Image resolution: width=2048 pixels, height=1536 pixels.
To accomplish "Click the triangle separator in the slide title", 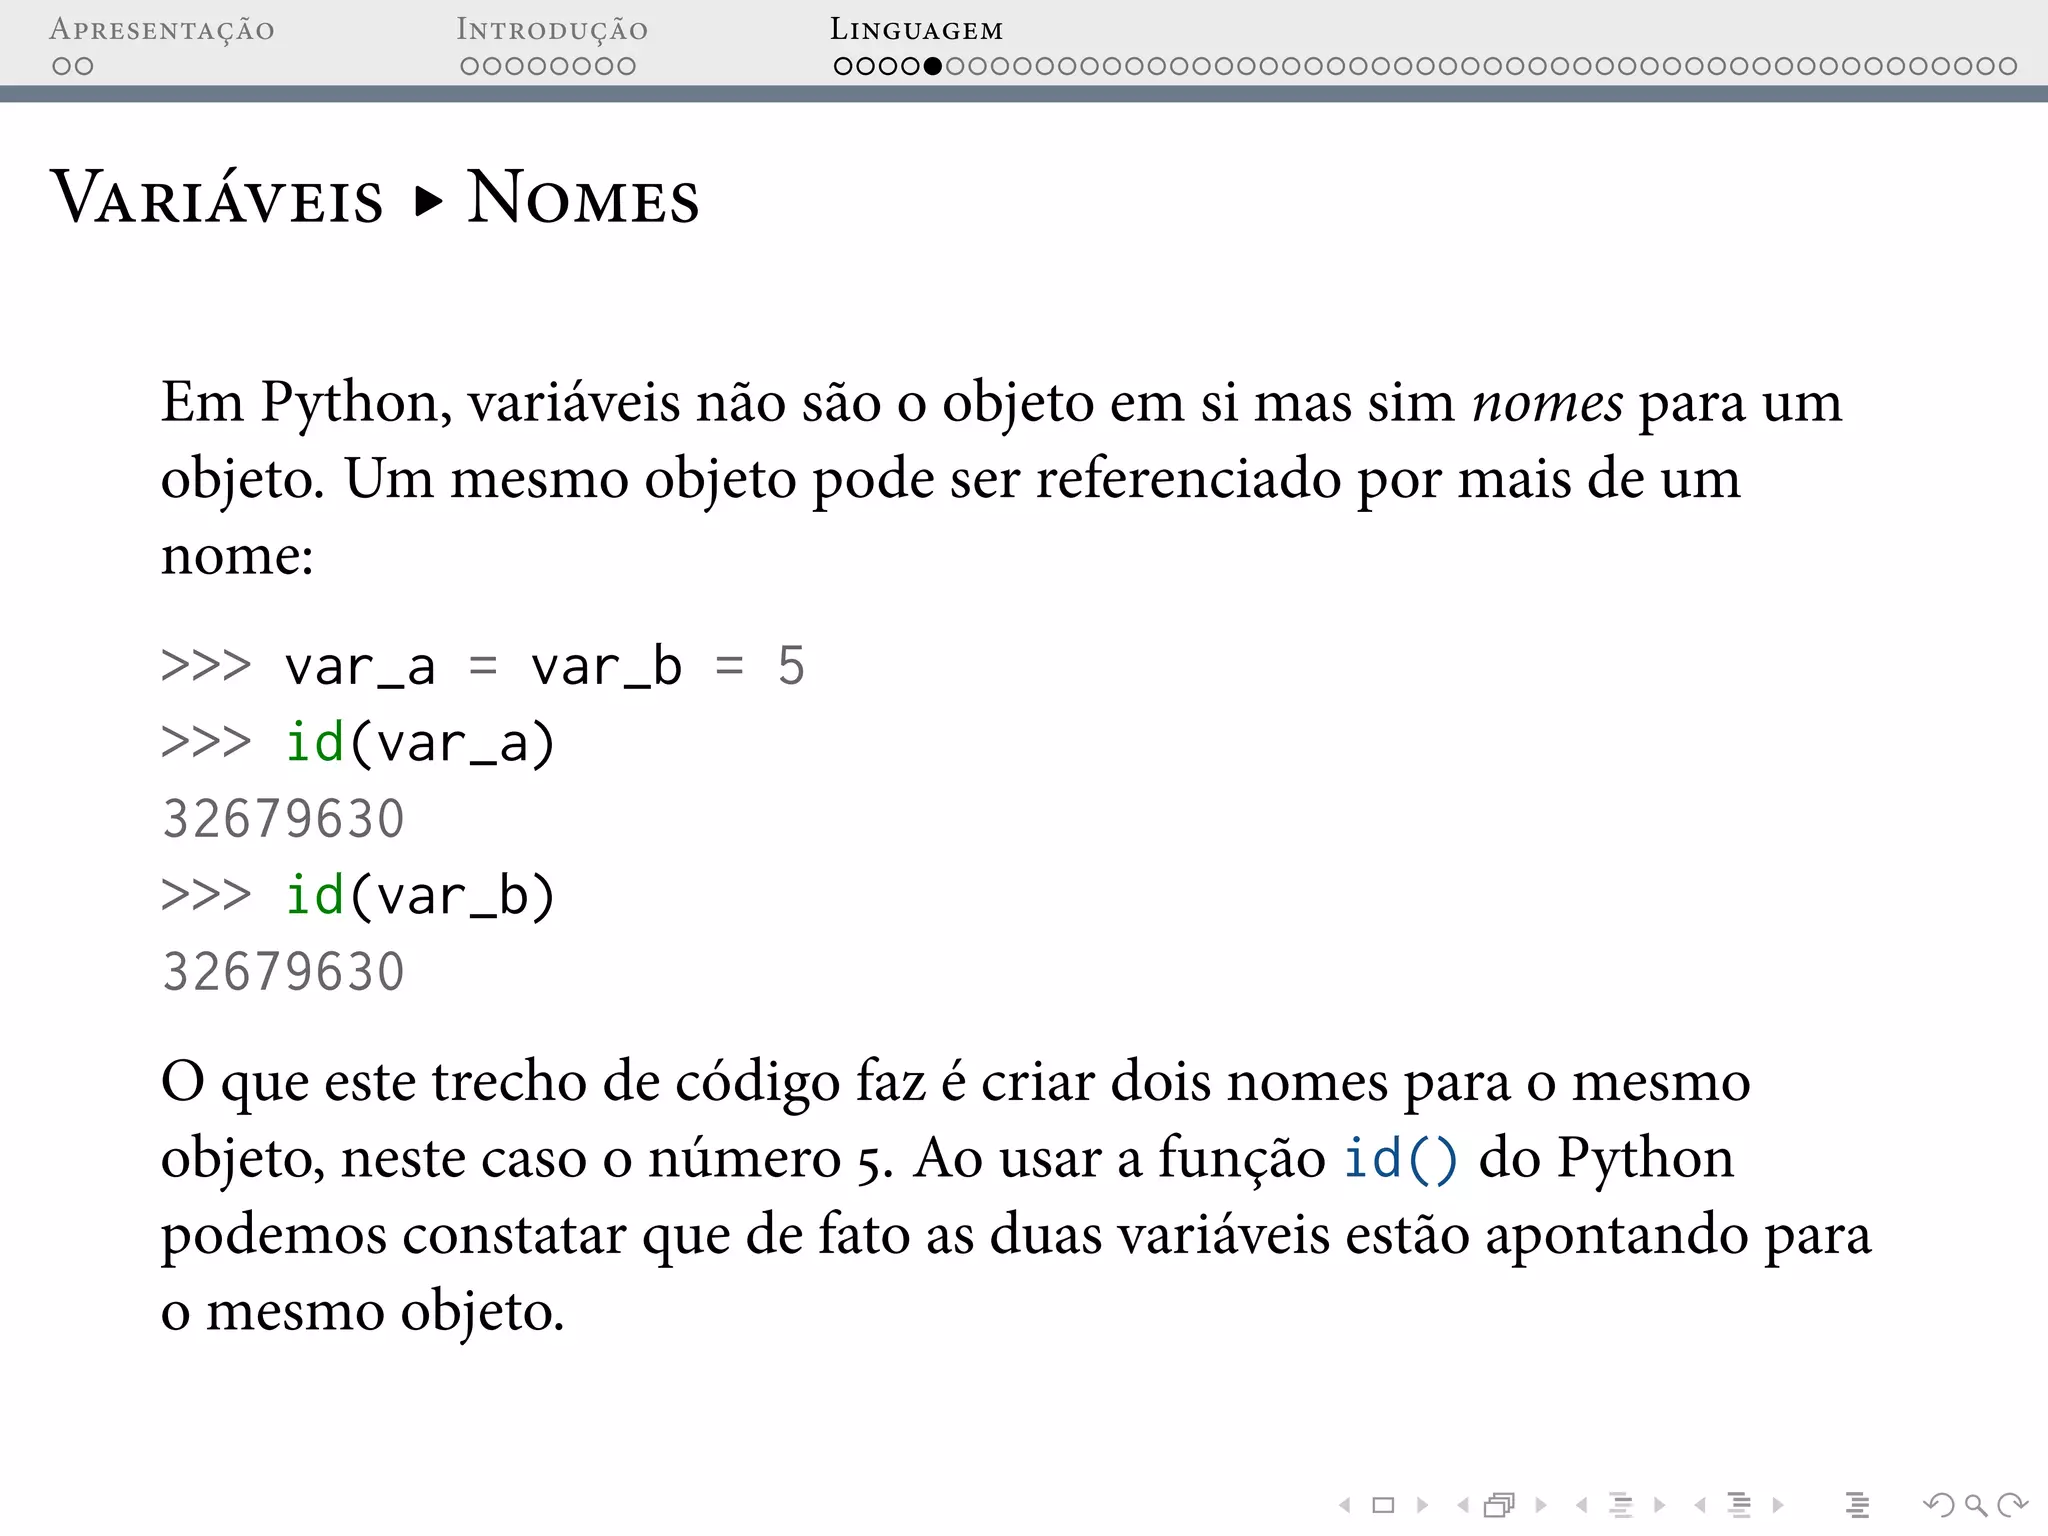I will click(428, 201).
